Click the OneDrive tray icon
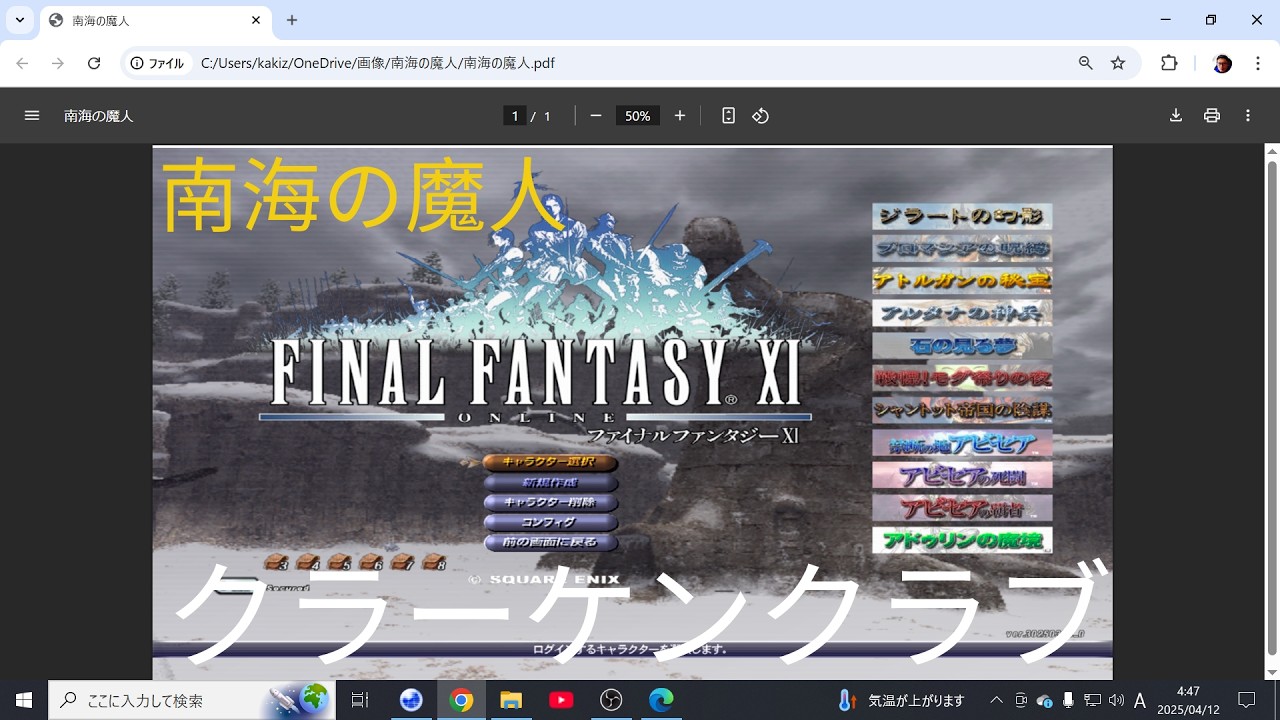1280x720 pixels. [1045, 700]
